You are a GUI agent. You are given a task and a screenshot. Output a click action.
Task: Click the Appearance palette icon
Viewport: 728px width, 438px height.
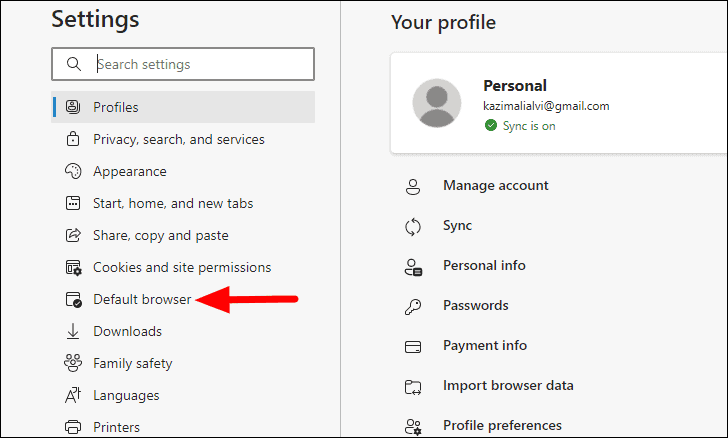(73, 171)
